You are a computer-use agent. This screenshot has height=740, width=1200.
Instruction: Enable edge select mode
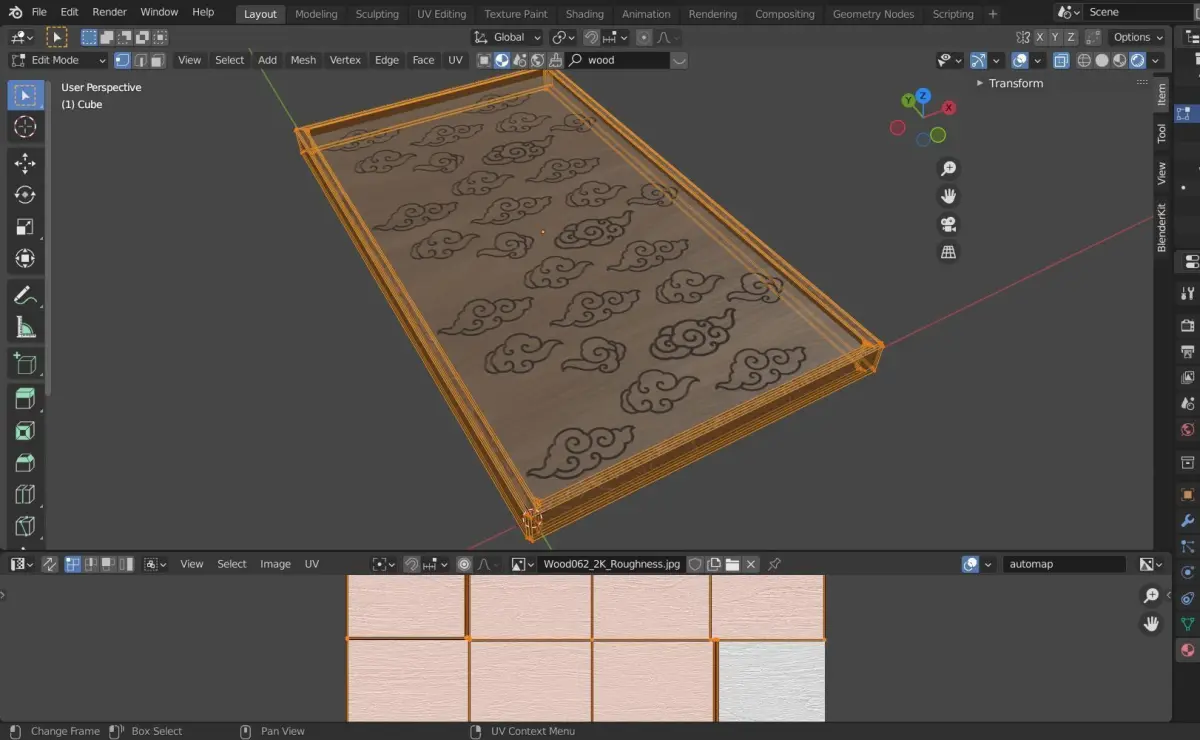pyautogui.click(x=140, y=60)
